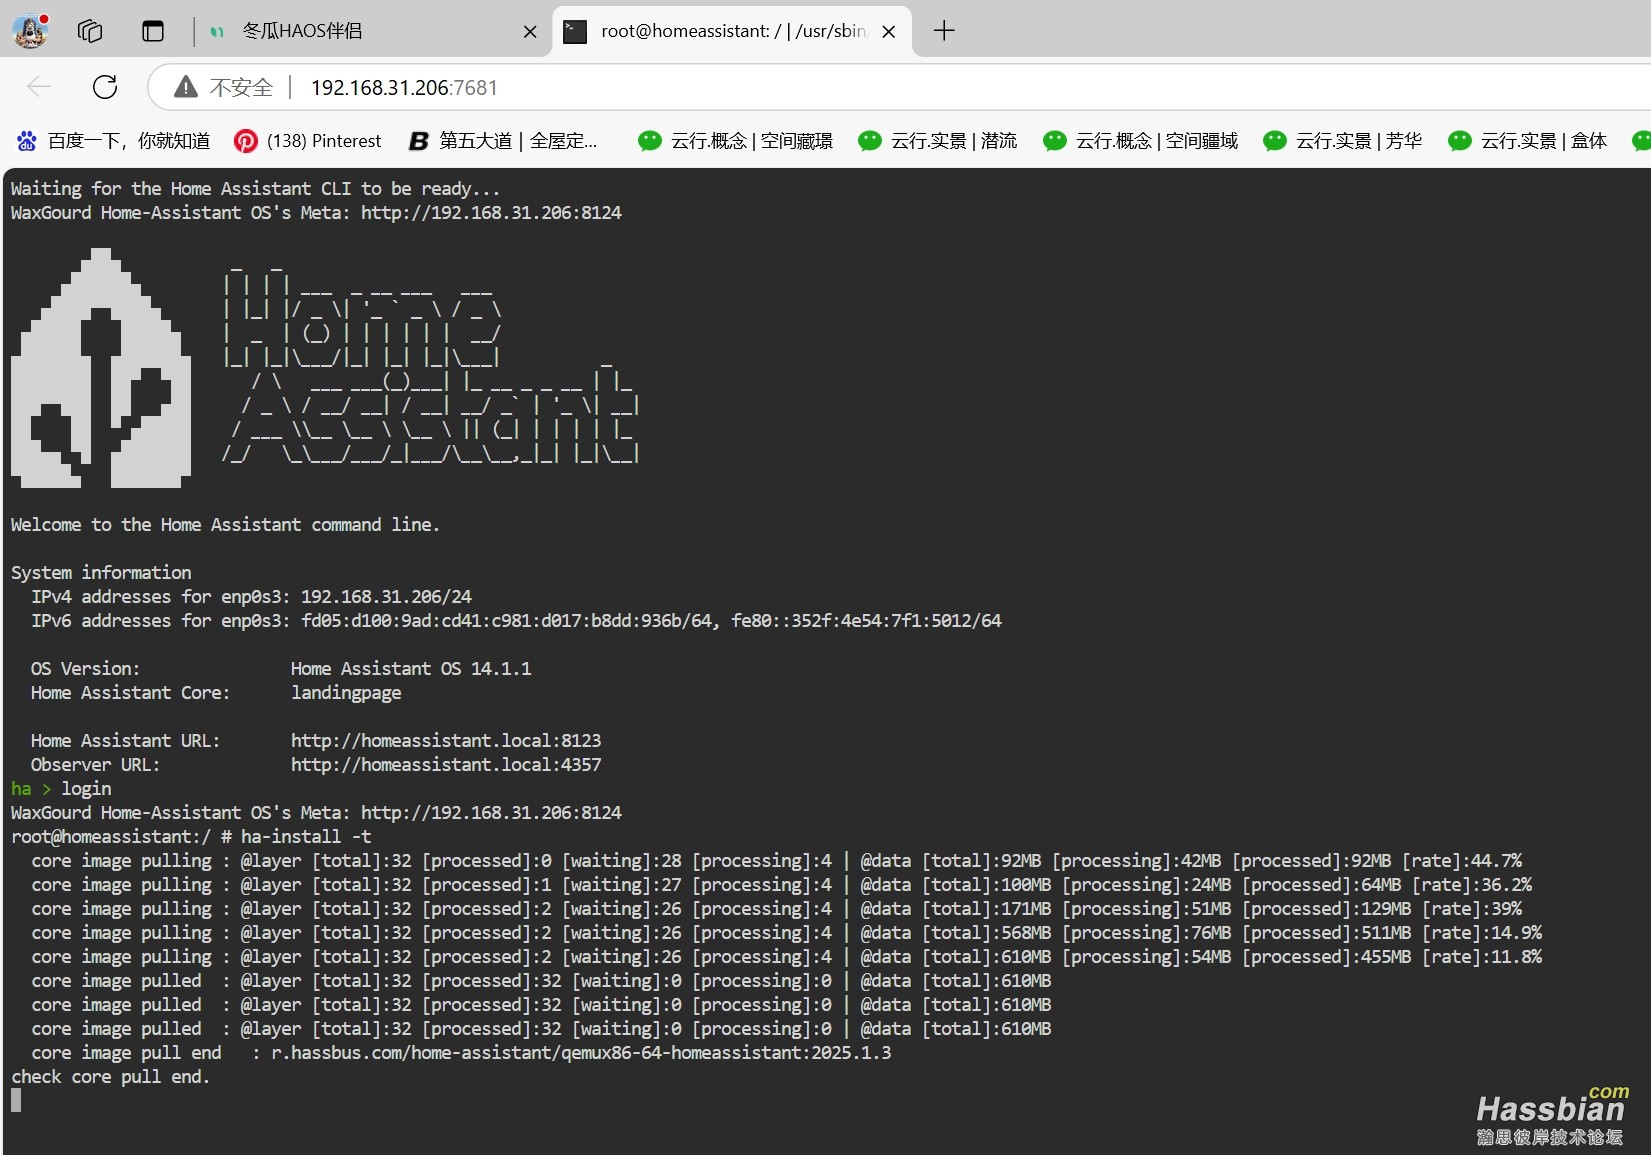Open a new browser tab
1651x1155 pixels.
pyautogui.click(x=944, y=31)
